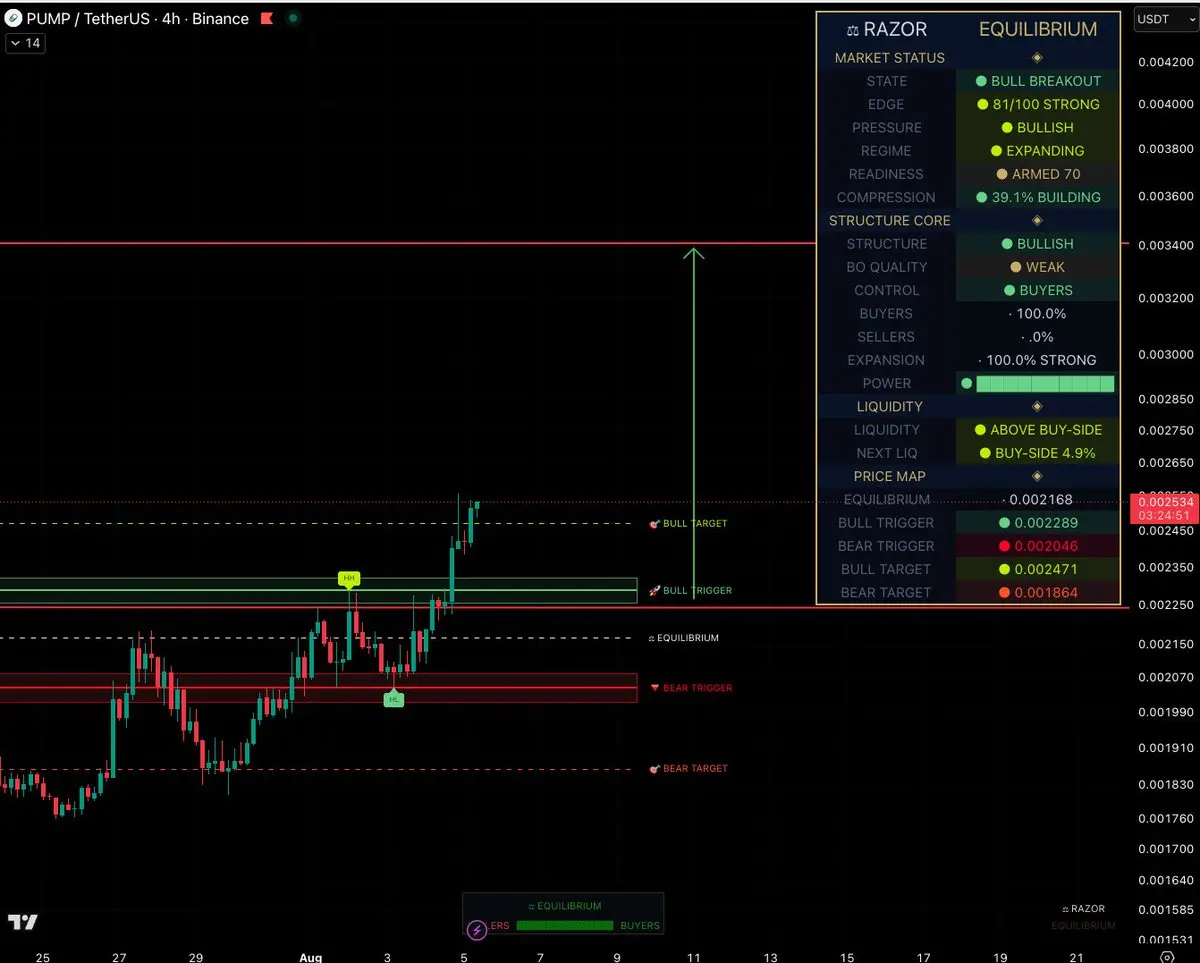1200x963 pixels.
Task: Click the red flag icon beside Binance
Action: tap(267, 19)
